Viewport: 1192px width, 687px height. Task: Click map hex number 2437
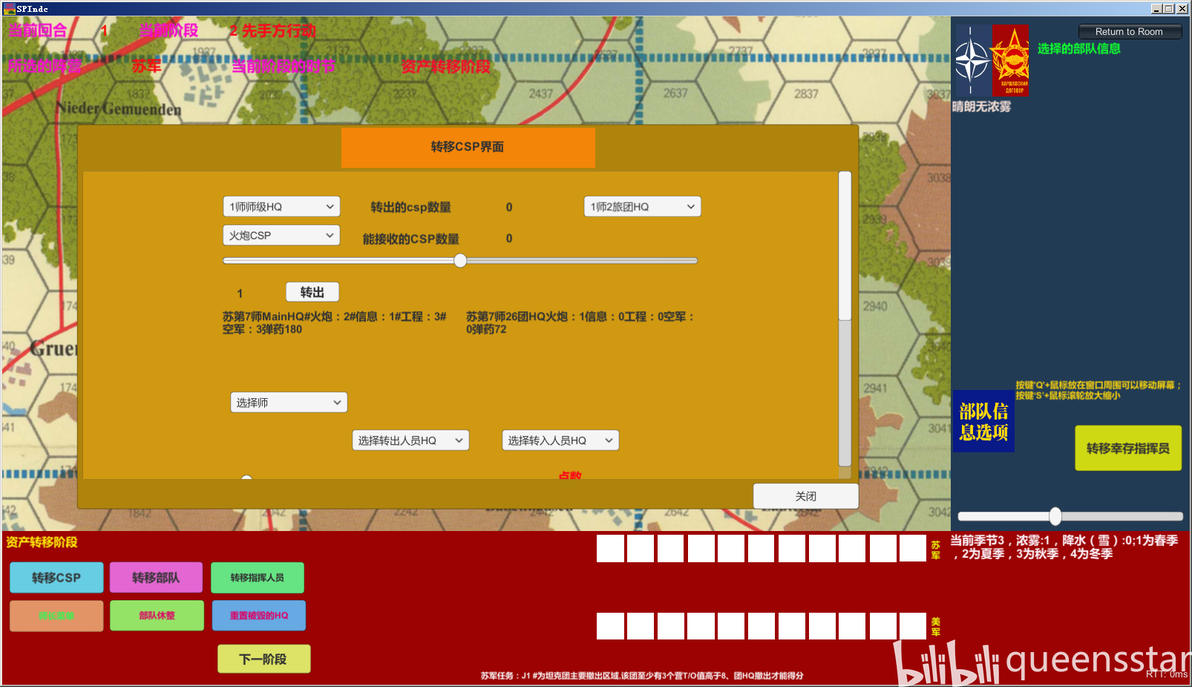coord(541,93)
